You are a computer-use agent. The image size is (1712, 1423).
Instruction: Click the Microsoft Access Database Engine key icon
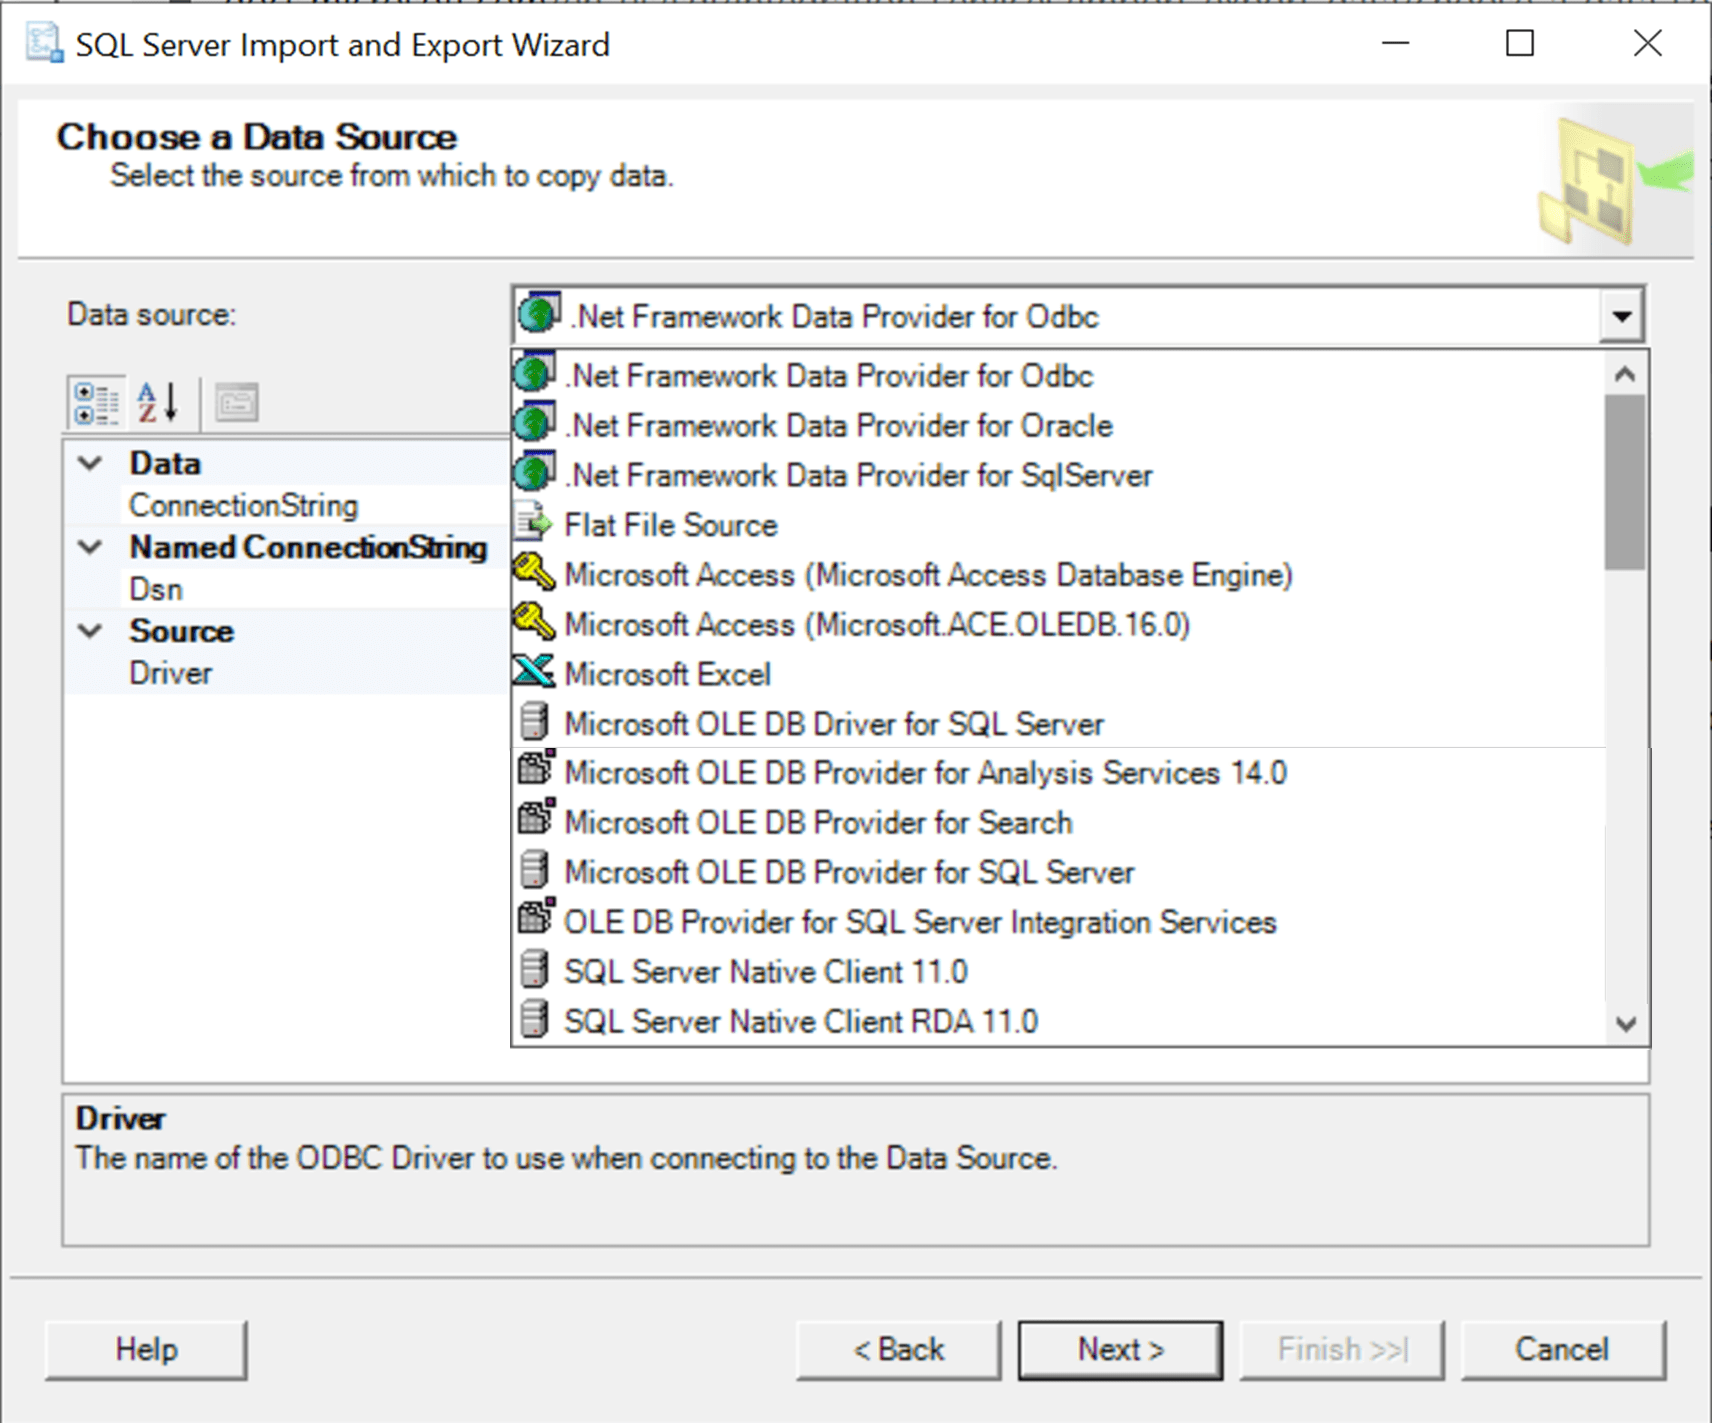(534, 573)
